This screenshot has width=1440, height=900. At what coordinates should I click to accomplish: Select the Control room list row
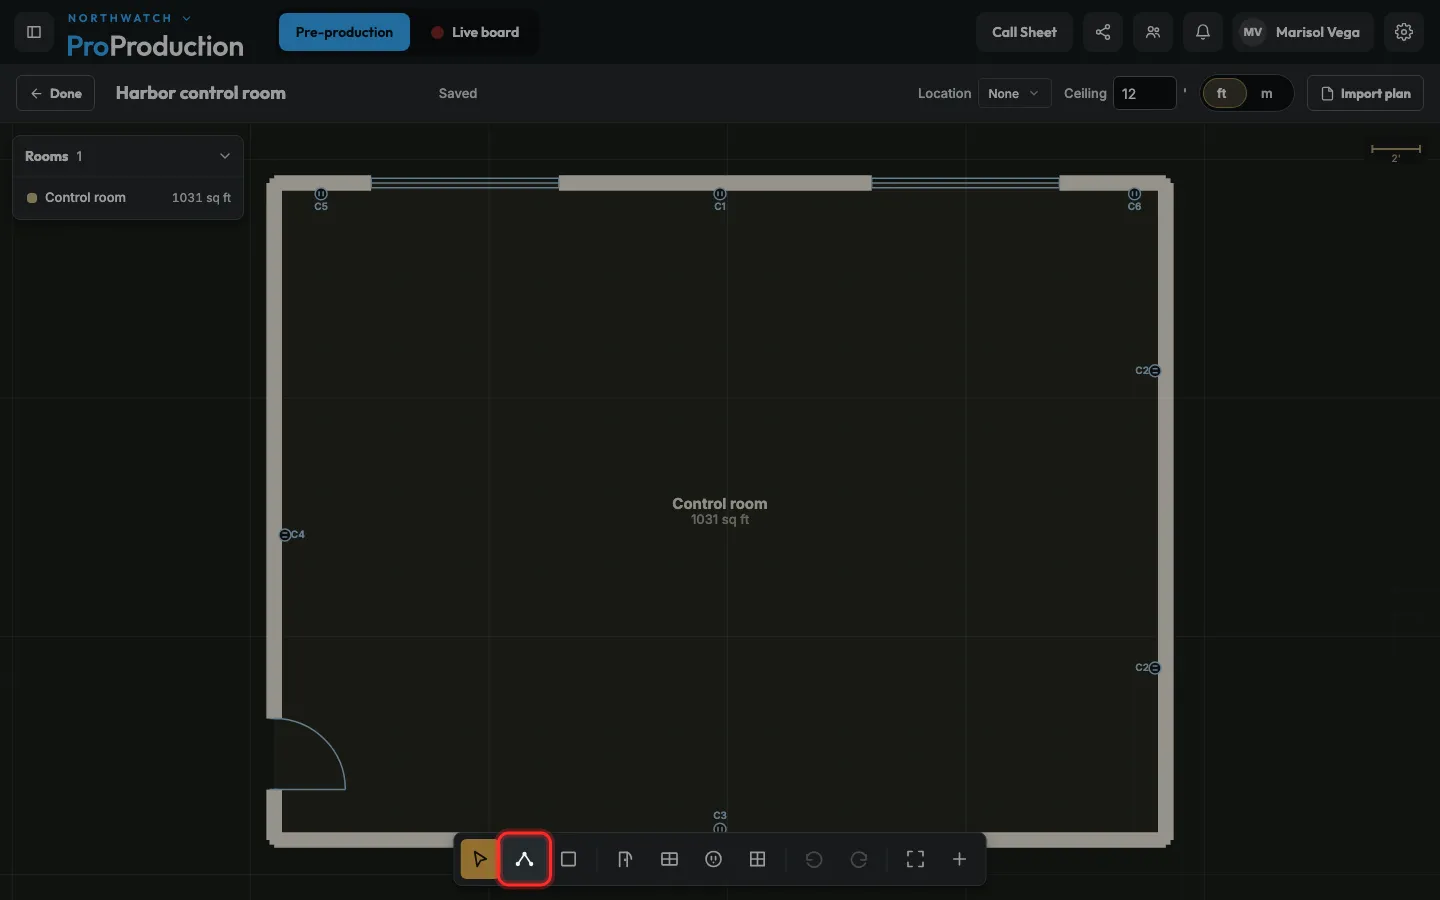(128, 197)
